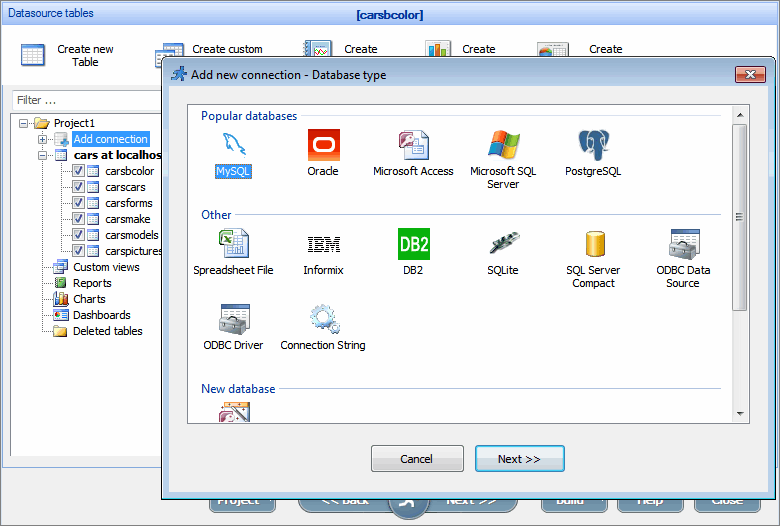This screenshot has height=526, width=780.
Task: Choose the Spreadsheet File option
Action: [233, 244]
